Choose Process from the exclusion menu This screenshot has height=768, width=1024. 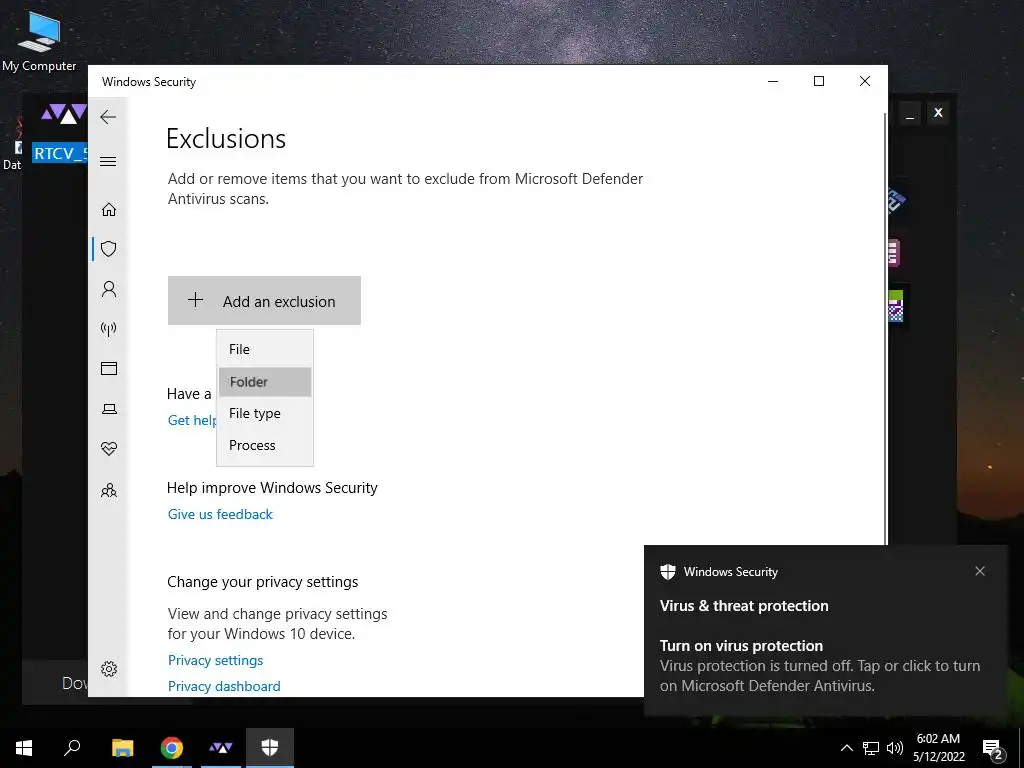264,445
